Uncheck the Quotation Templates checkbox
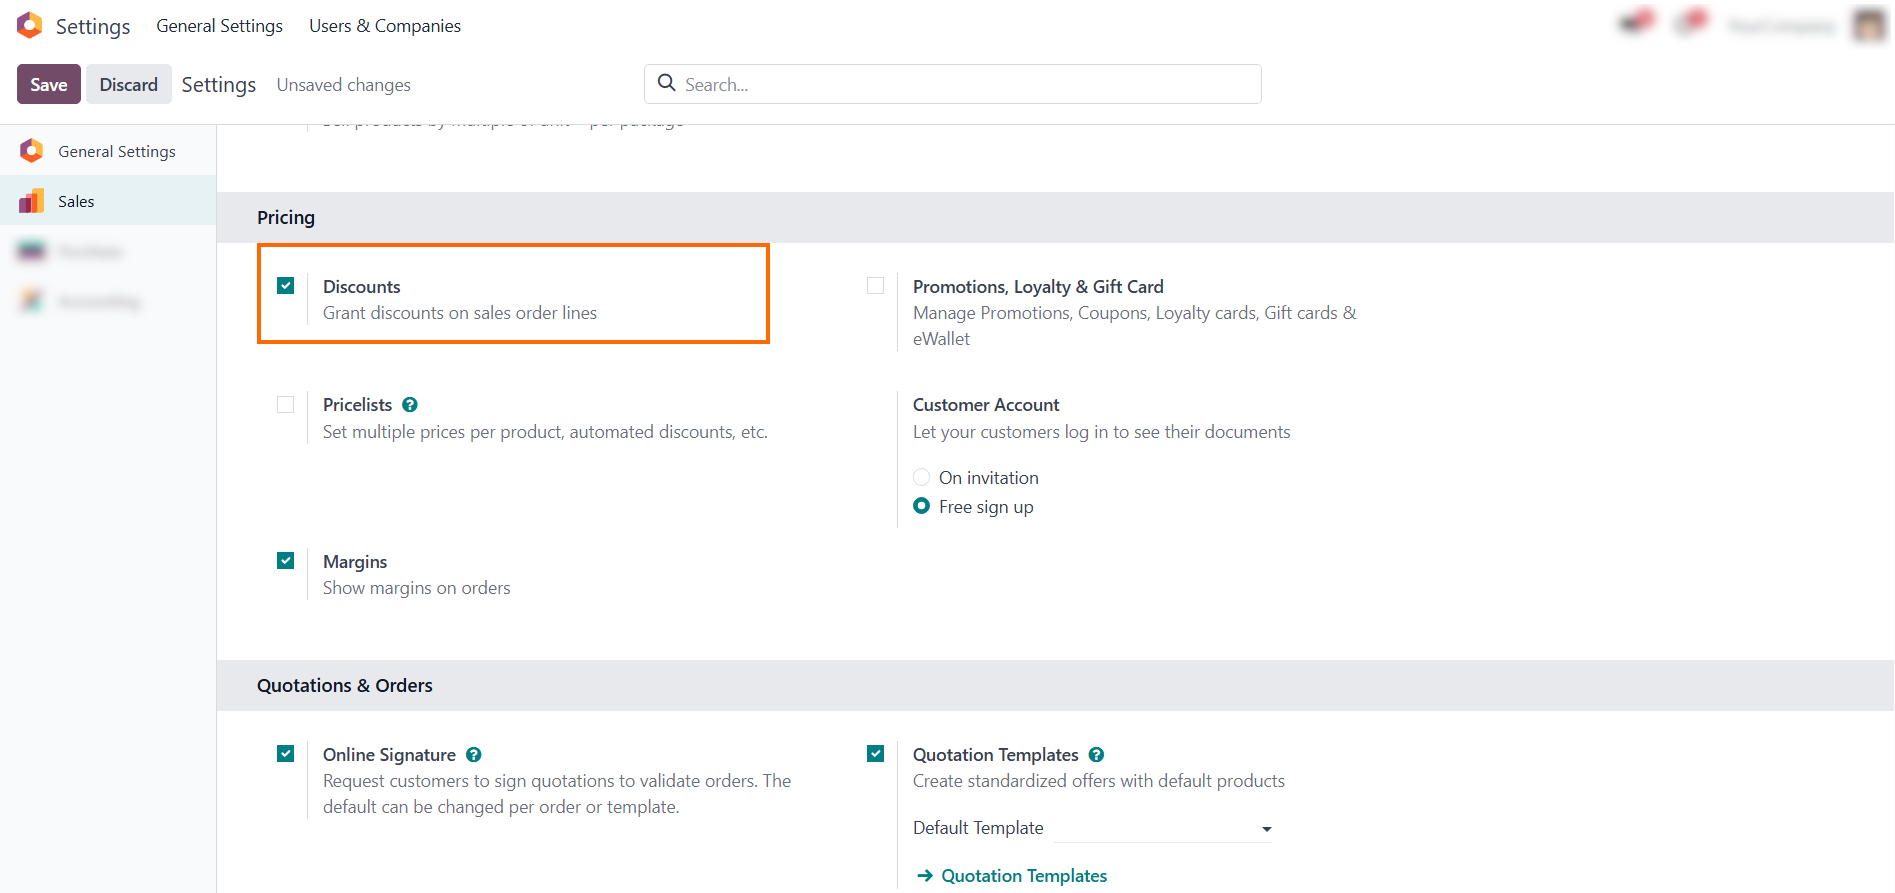 (876, 754)
